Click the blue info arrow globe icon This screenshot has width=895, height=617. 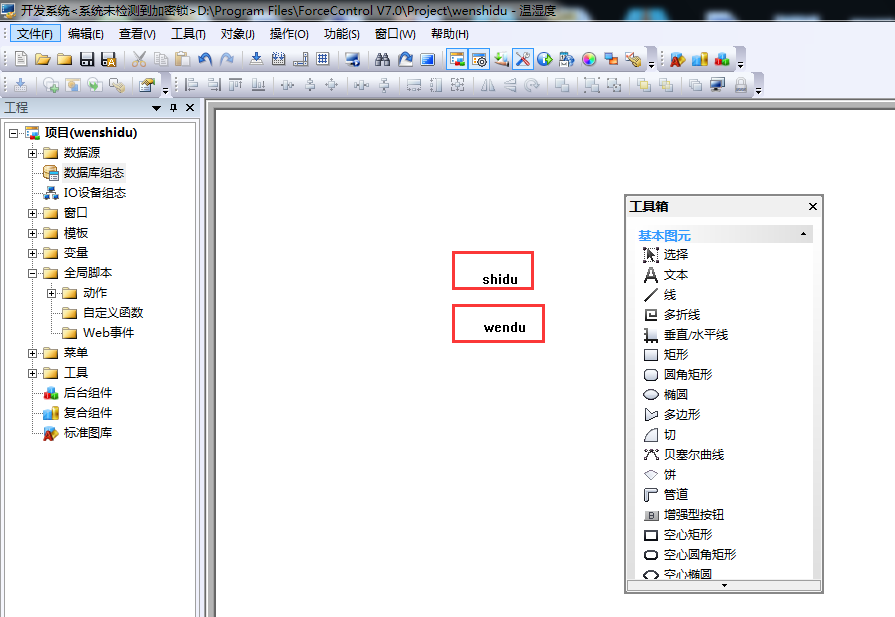point(545,59)
